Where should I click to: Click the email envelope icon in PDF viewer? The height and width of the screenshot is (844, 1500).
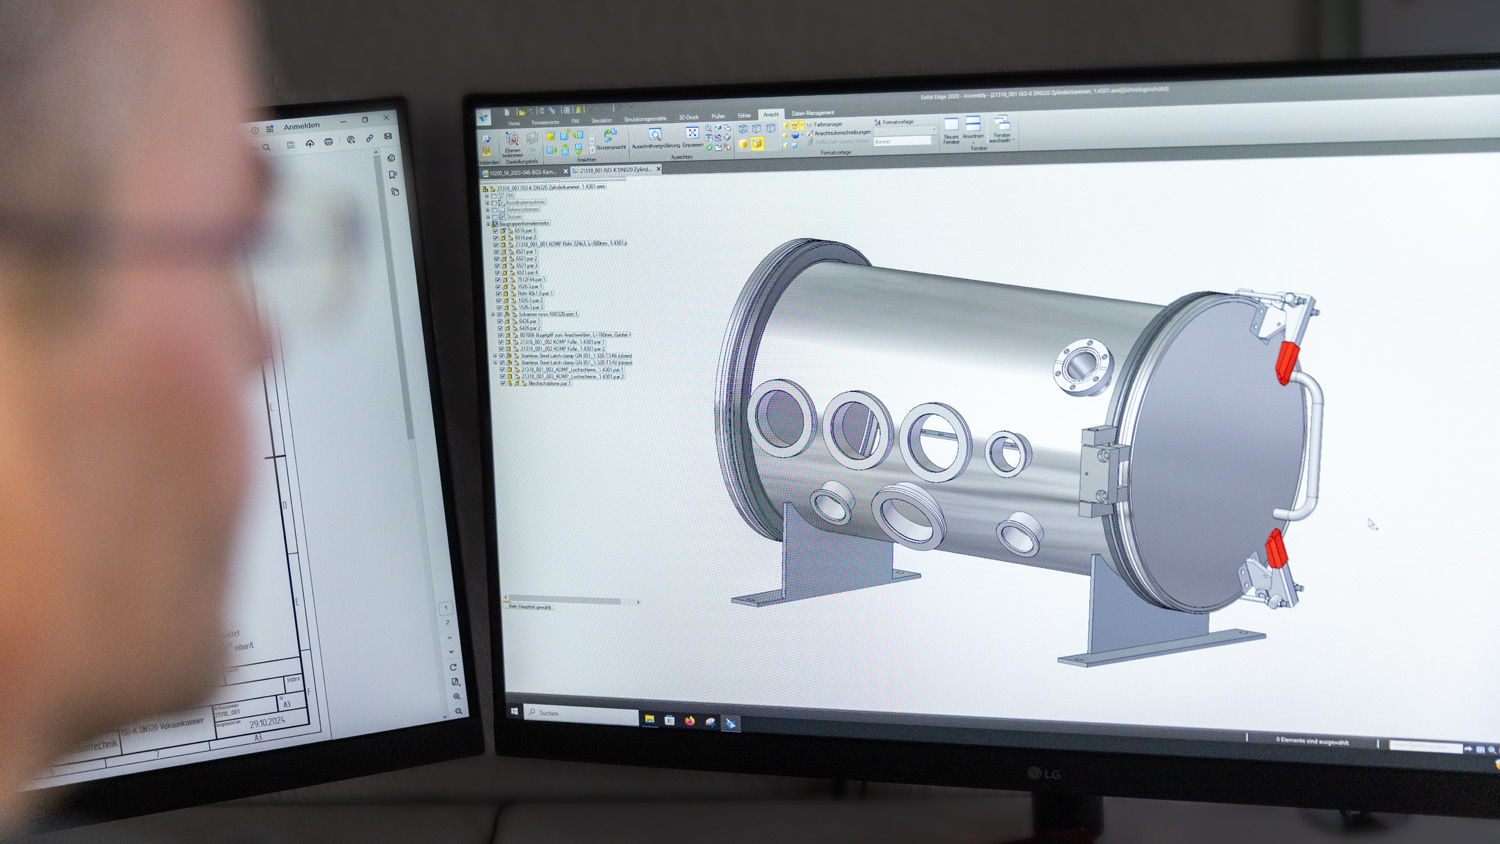(x=388, y=137)
